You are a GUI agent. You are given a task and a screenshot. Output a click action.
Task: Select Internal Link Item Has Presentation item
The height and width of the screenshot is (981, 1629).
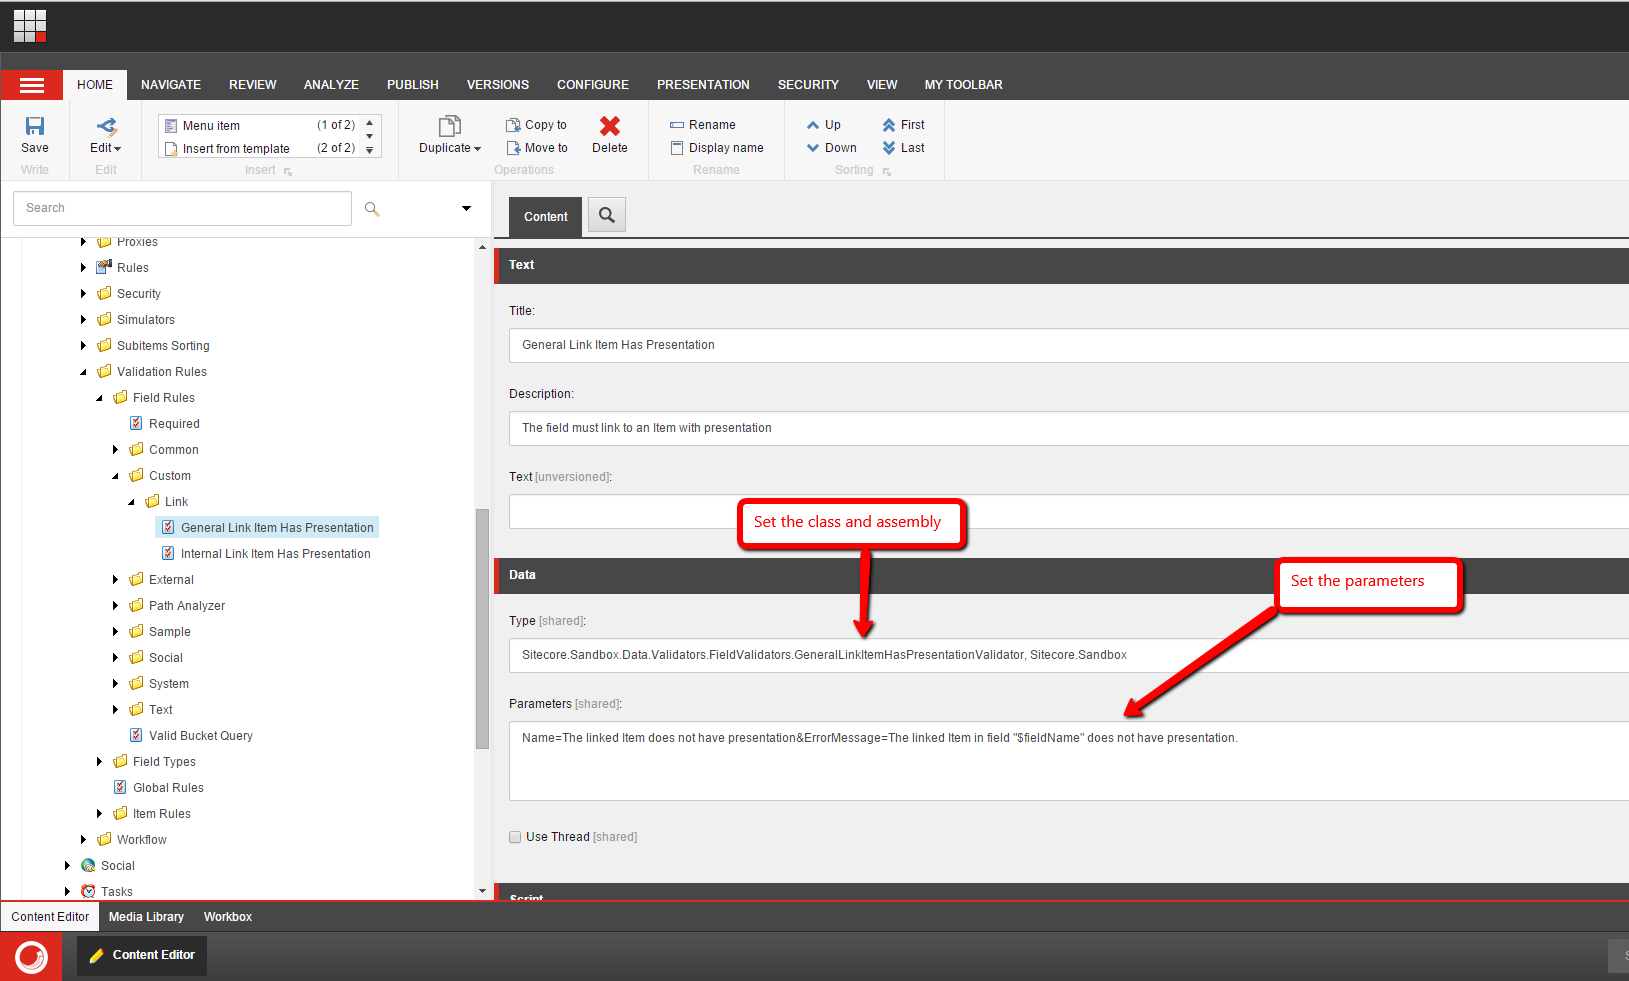coord(275,554)
